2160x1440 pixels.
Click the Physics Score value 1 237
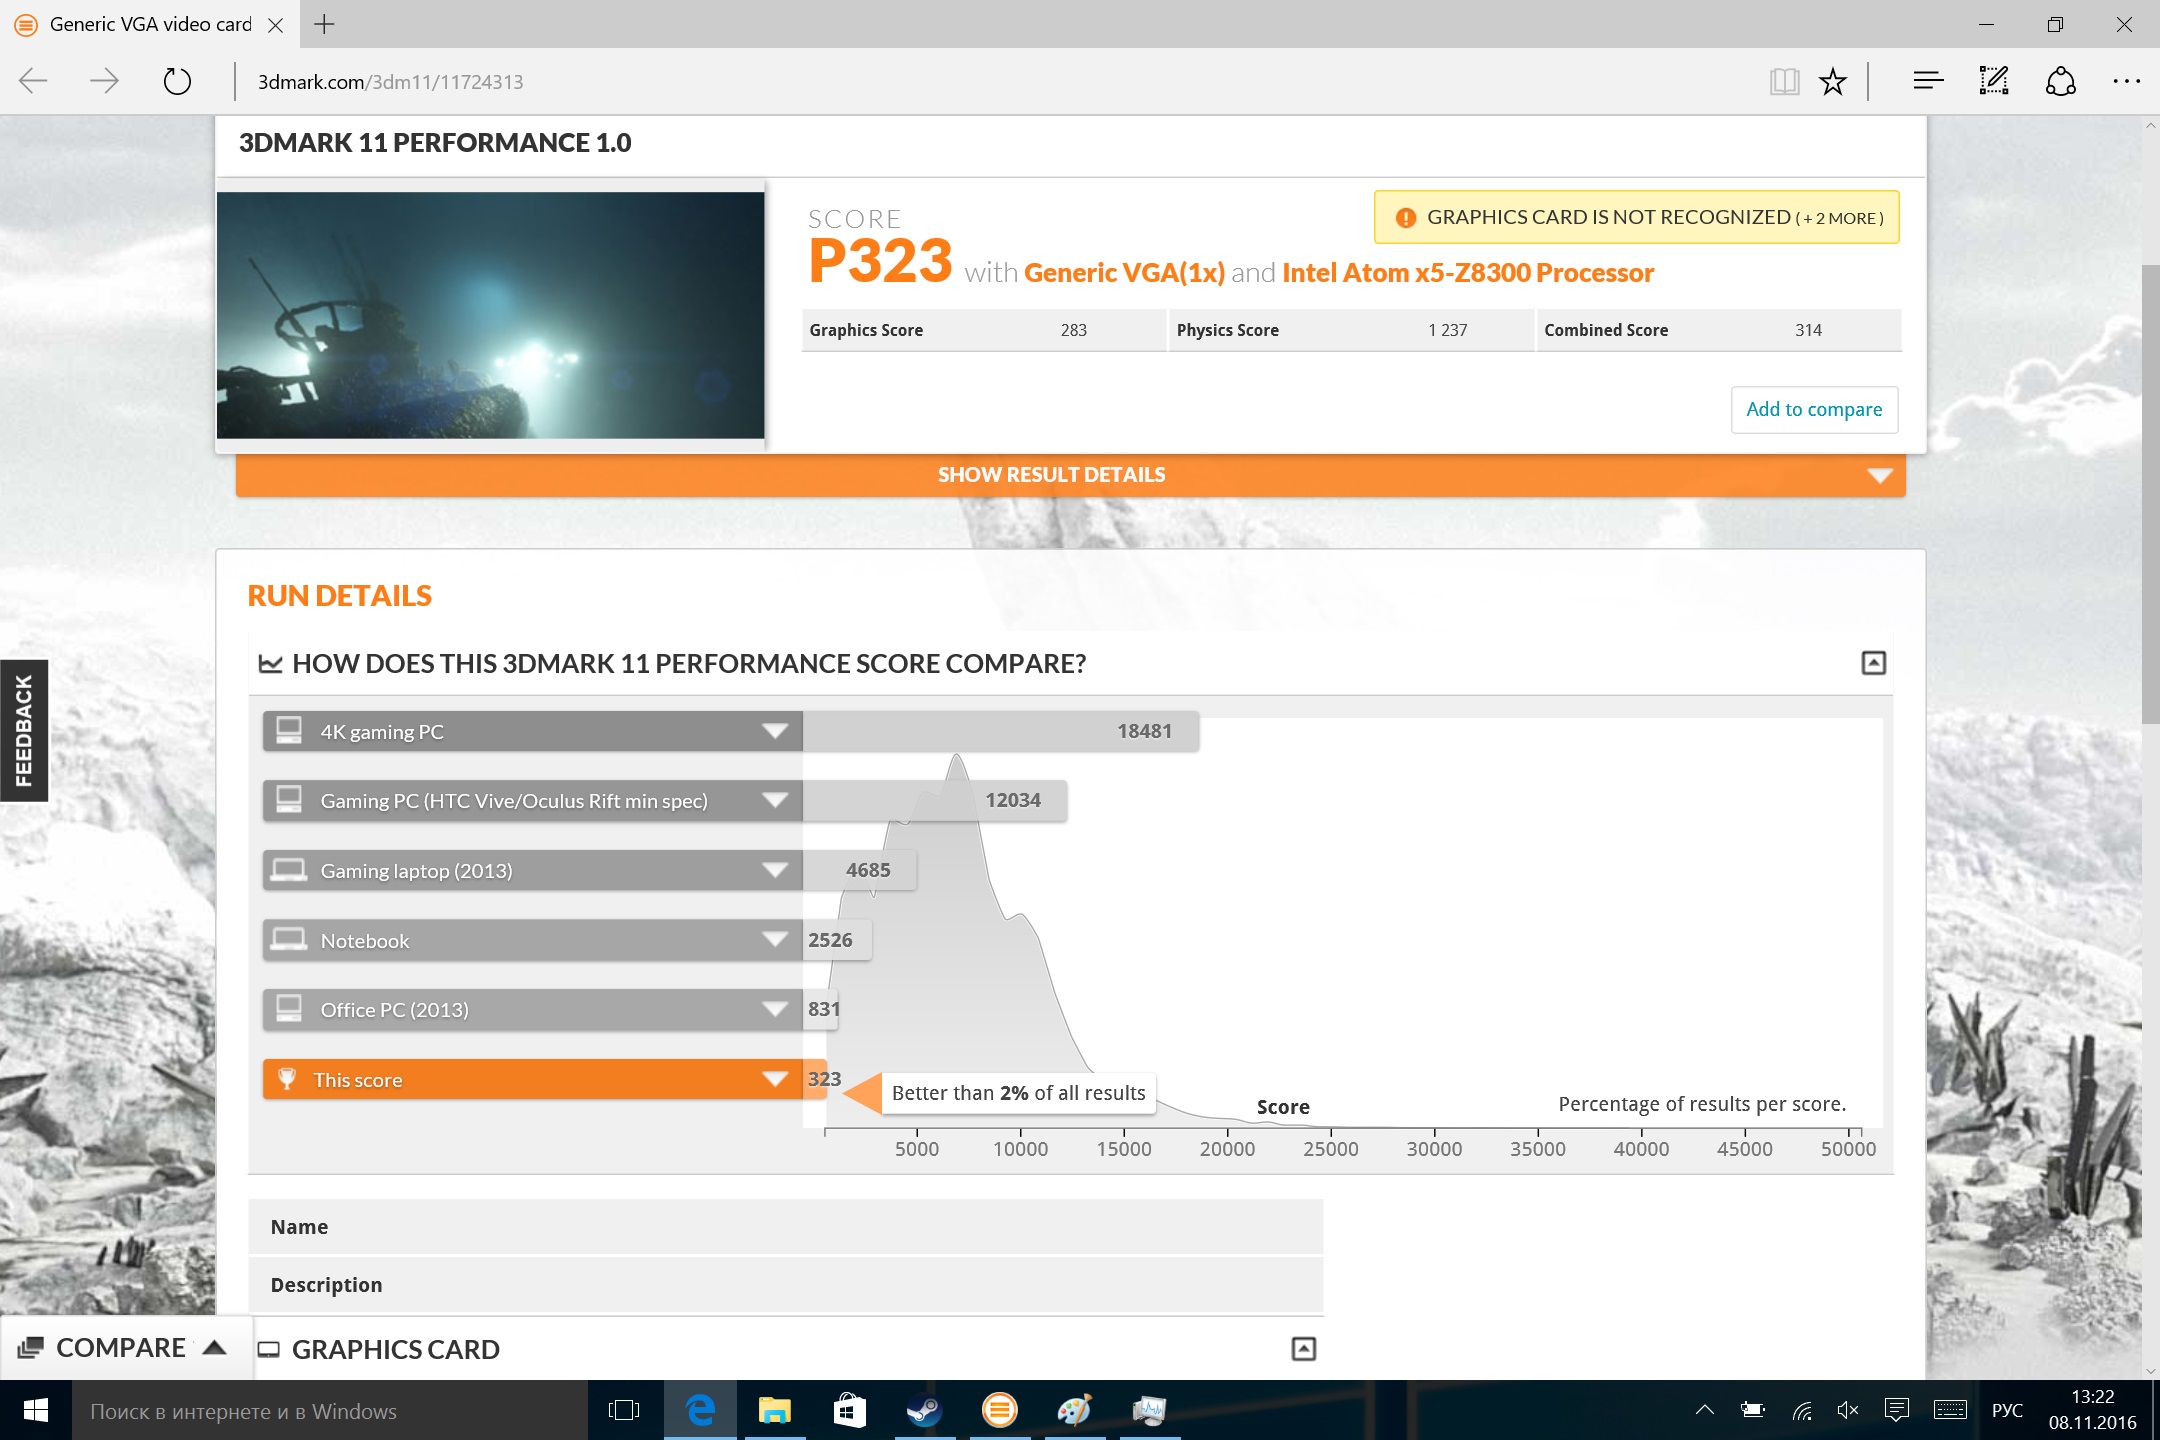[1447, 330]
